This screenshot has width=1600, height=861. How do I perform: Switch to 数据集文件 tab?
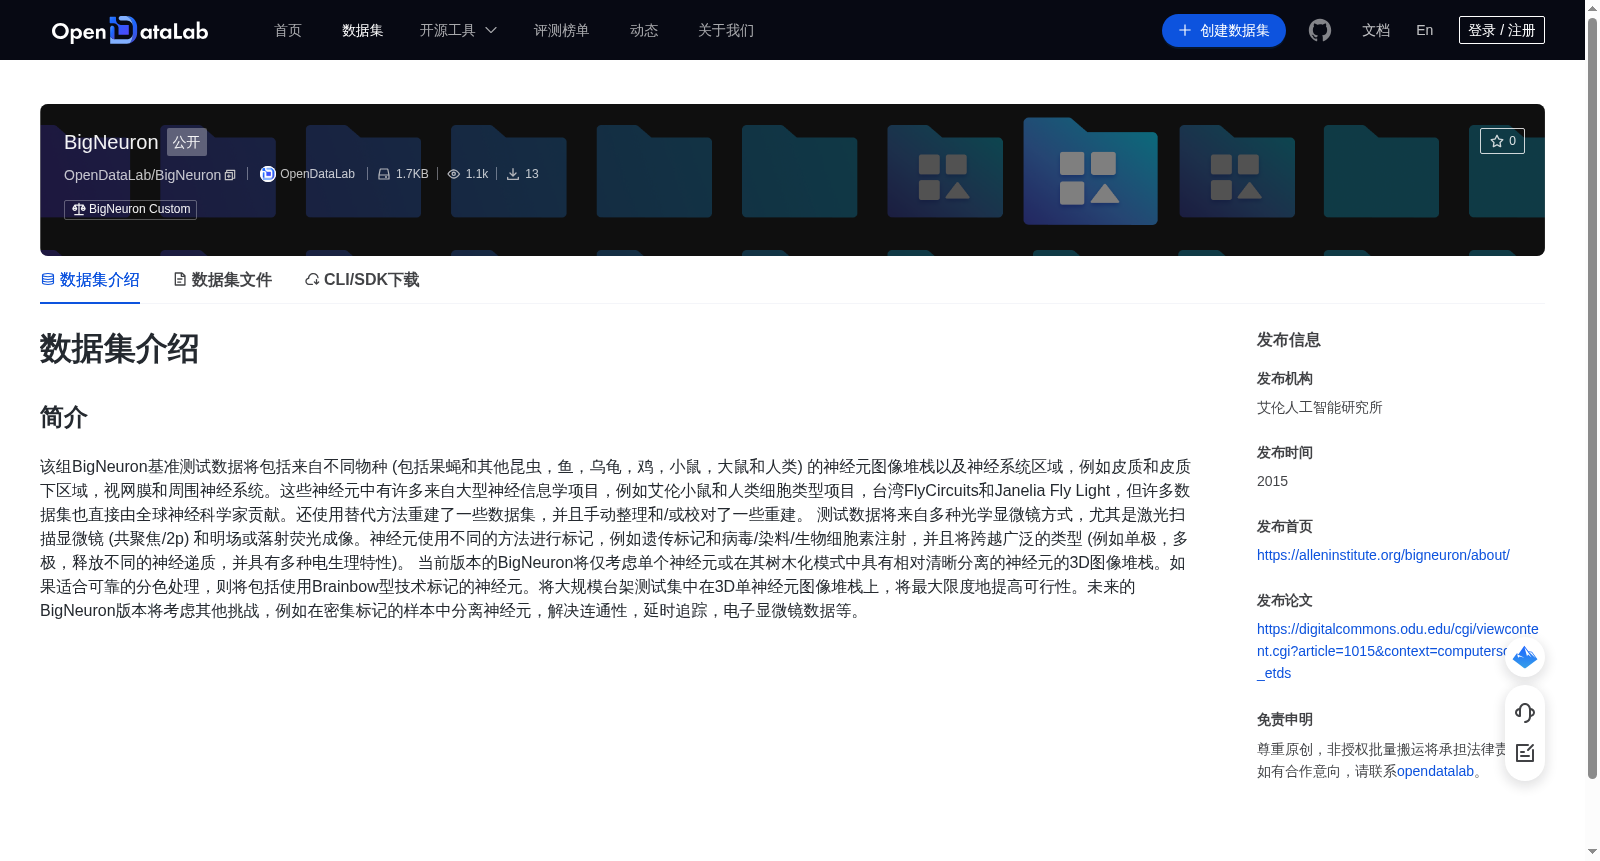[223, 280]
